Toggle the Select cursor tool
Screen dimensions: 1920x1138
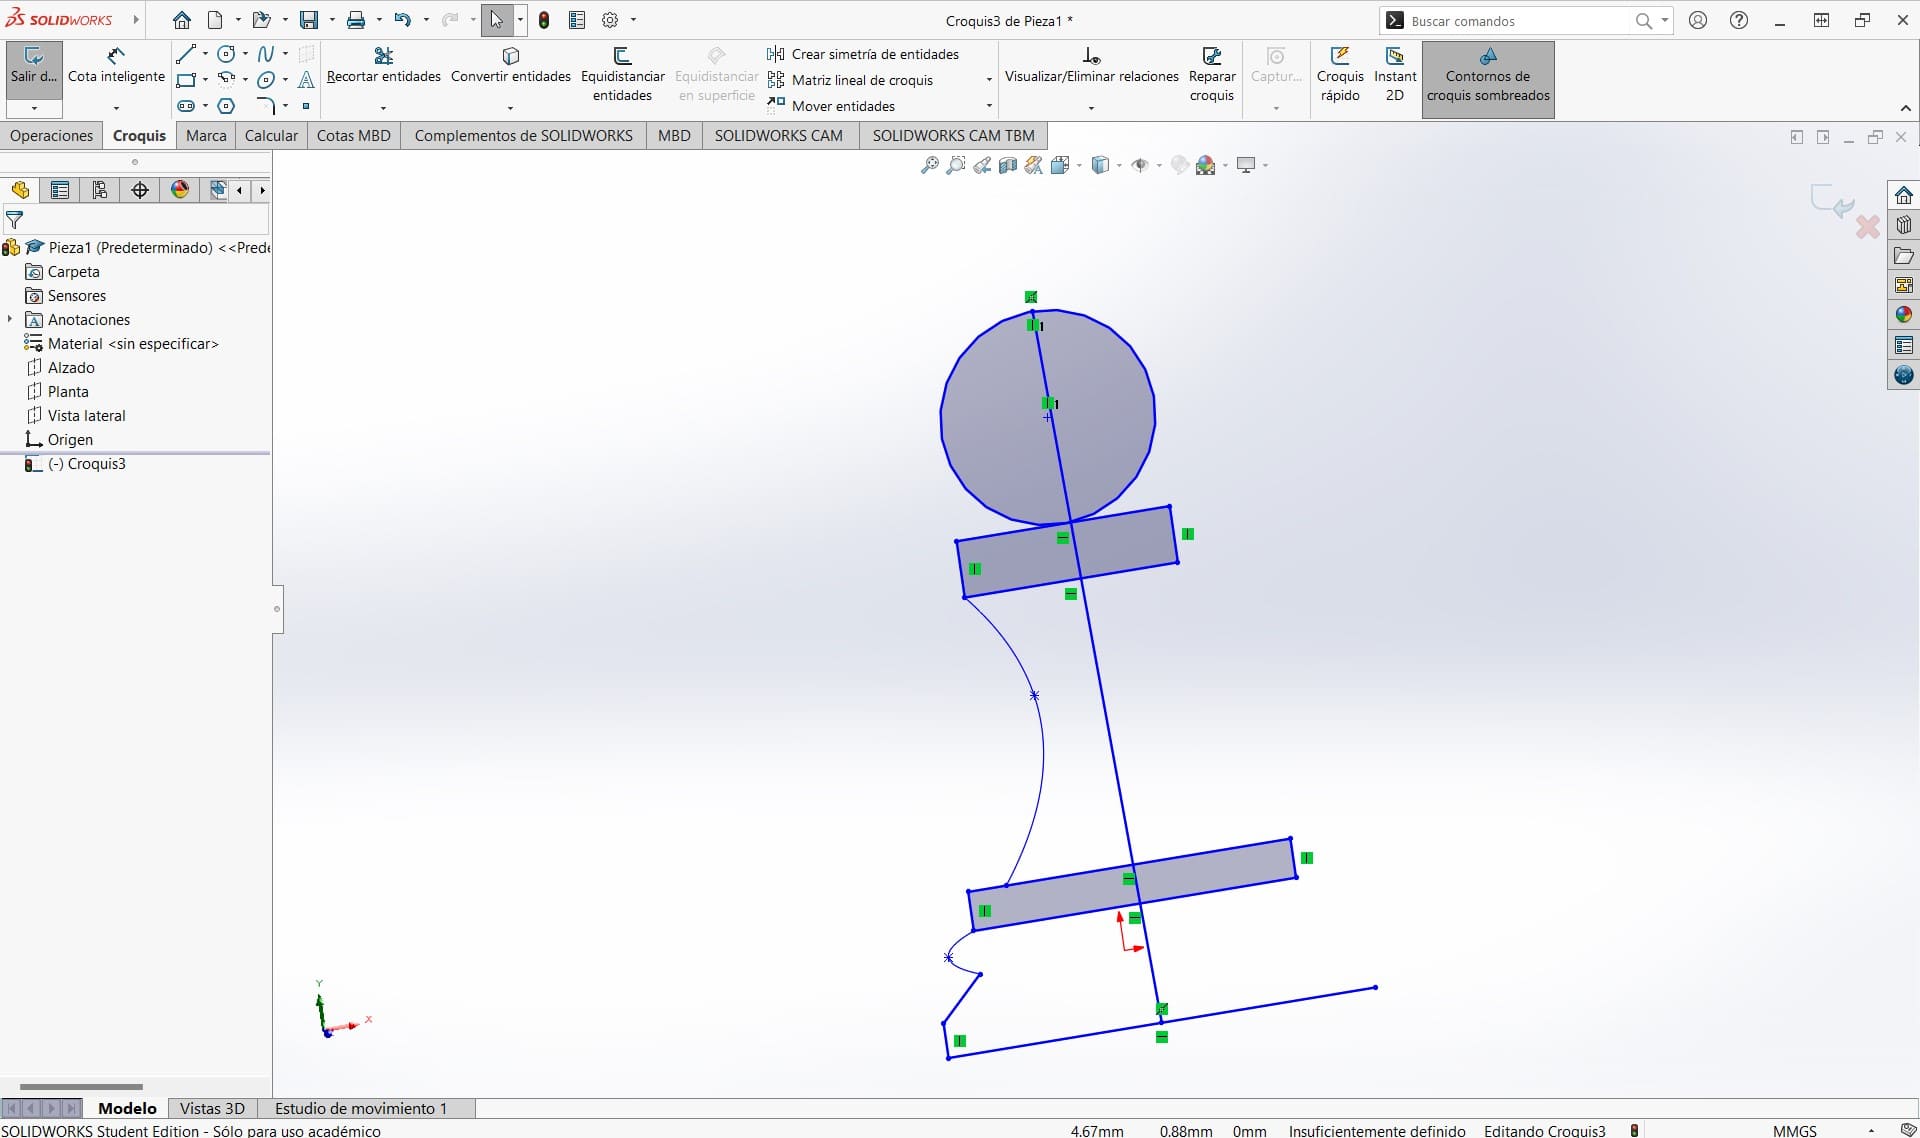(x=496, y=20)
